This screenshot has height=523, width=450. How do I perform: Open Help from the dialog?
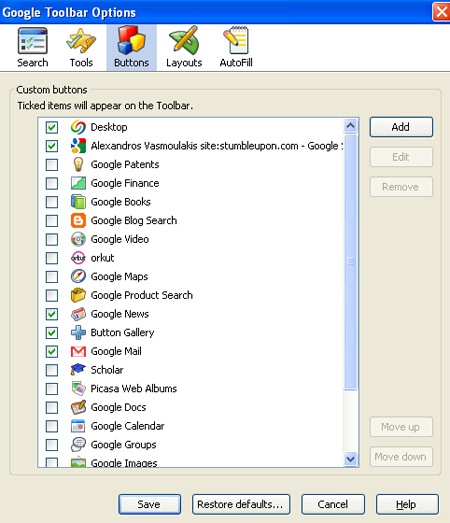(x=407, y=504)
